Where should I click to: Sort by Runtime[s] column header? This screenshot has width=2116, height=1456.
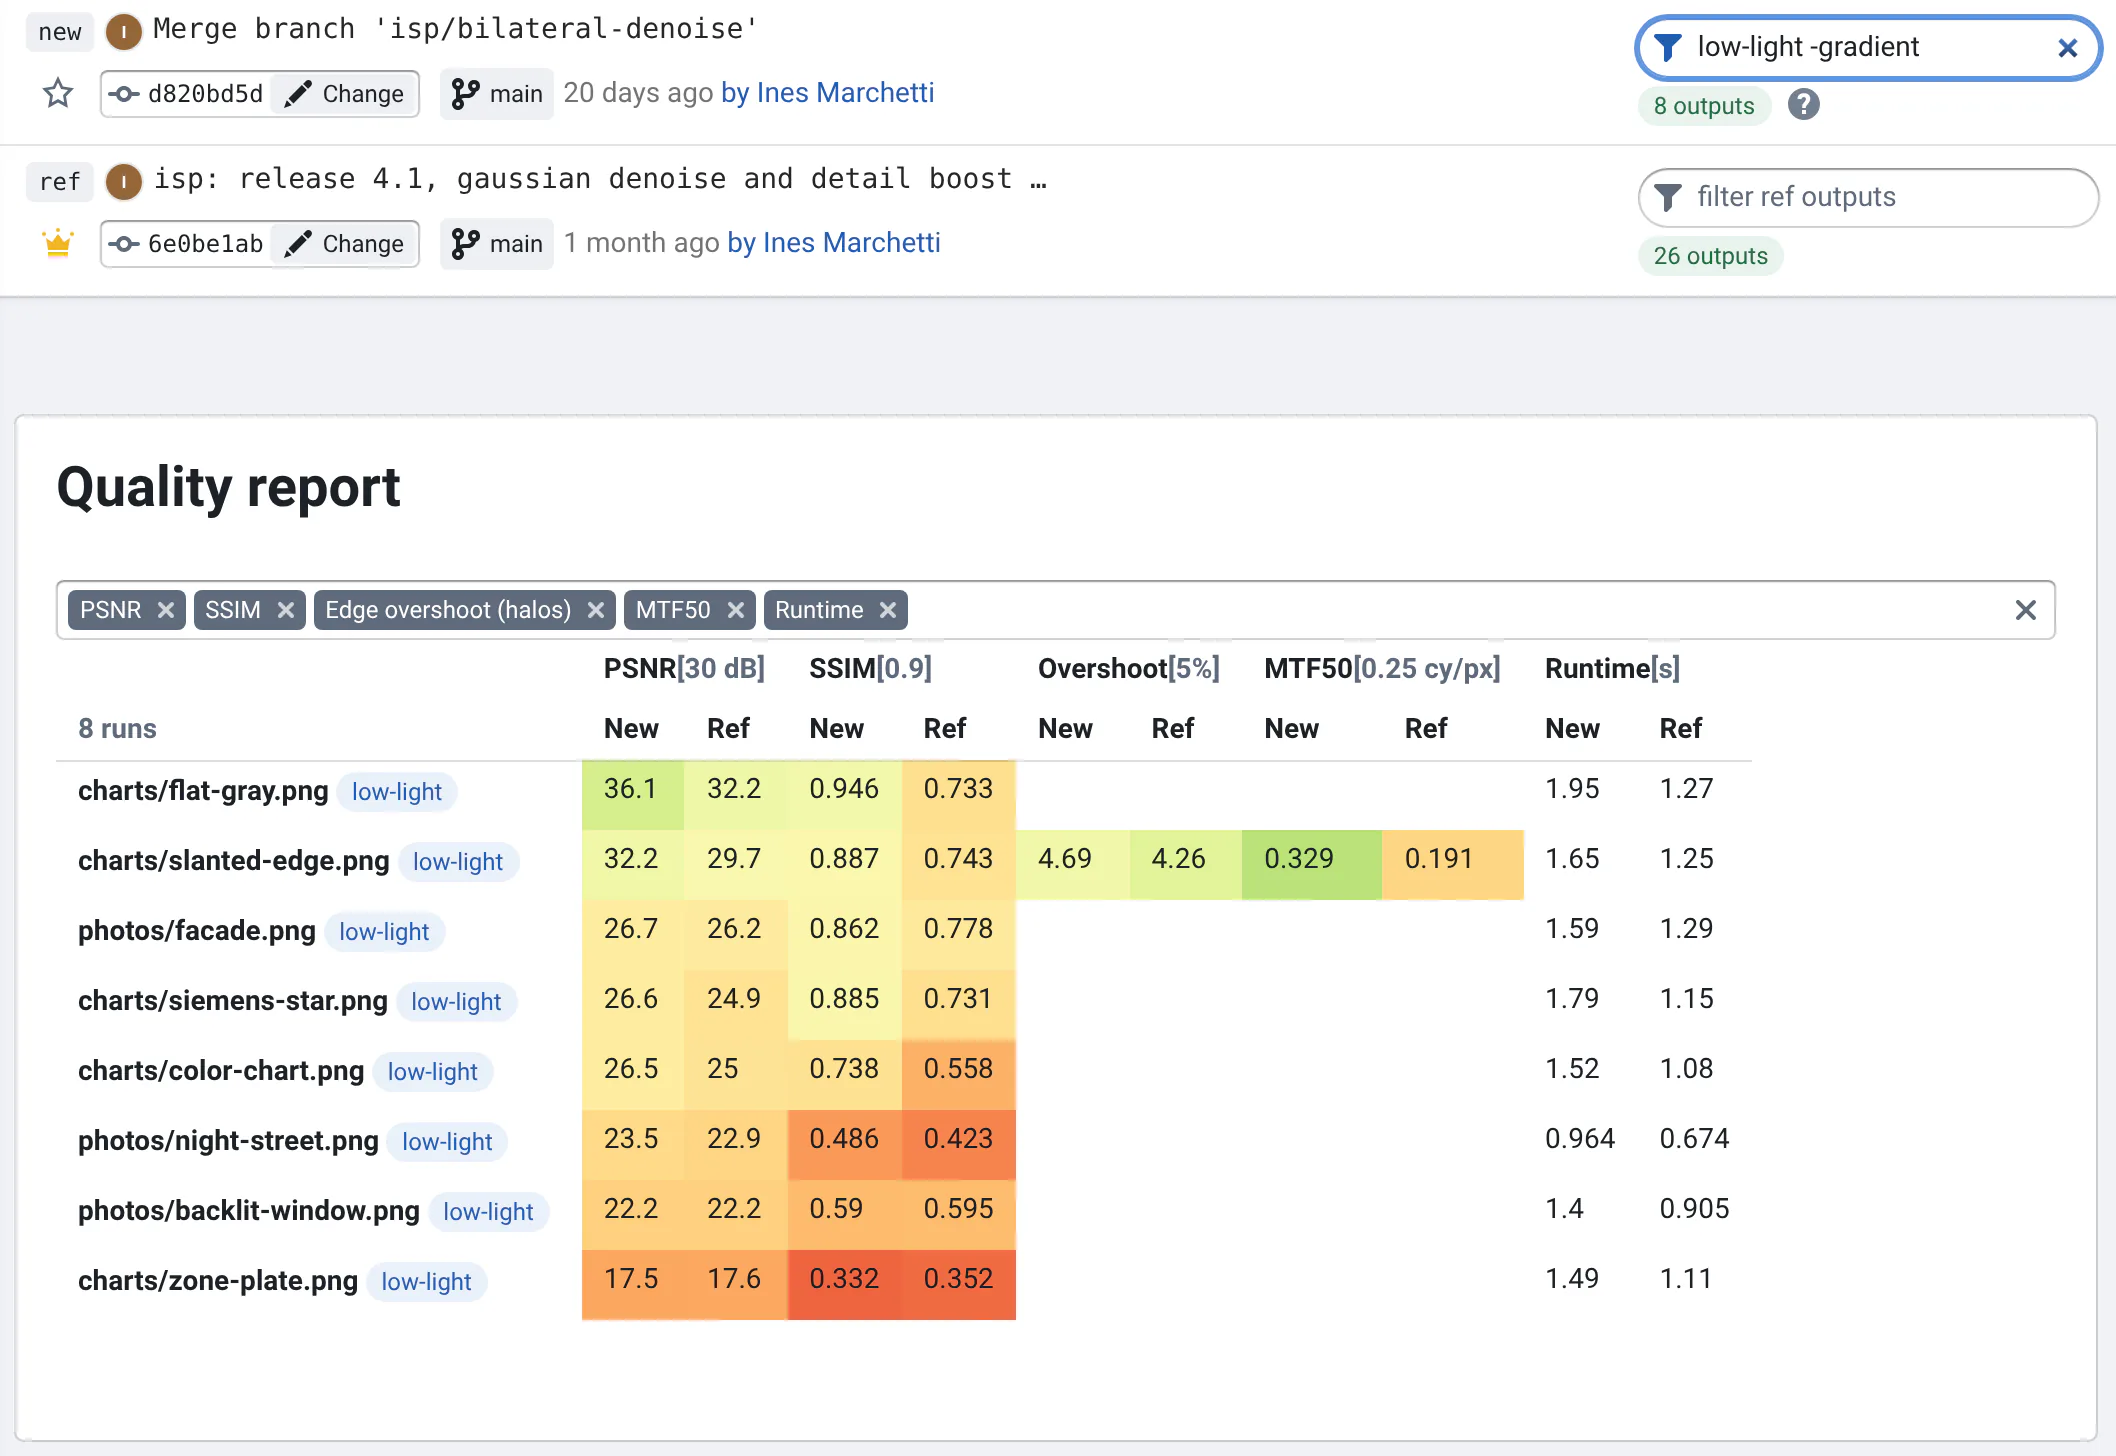coord(1612,668)
